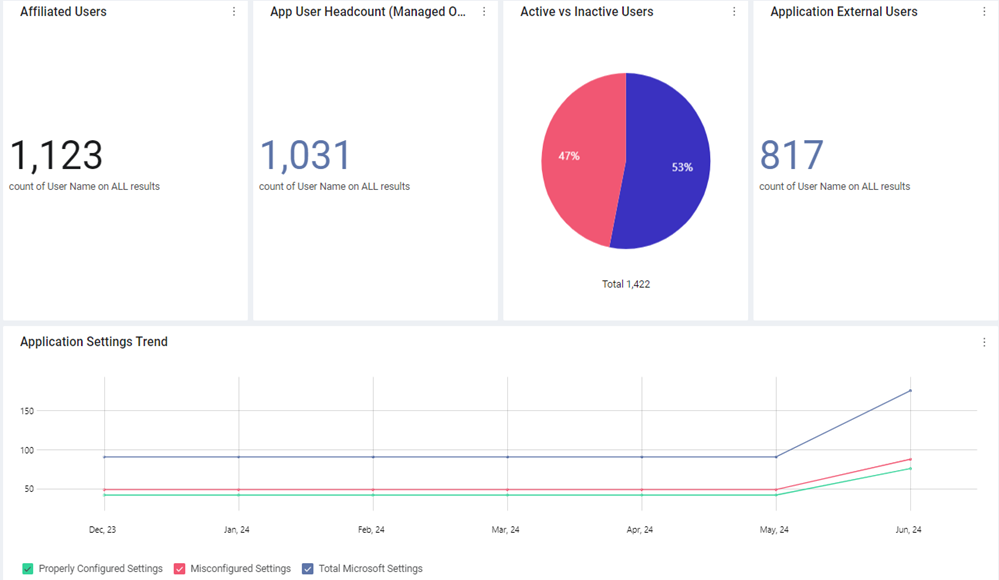
Task: Click the Jan, 24 axis label
Action: click(x=236, y=530)
